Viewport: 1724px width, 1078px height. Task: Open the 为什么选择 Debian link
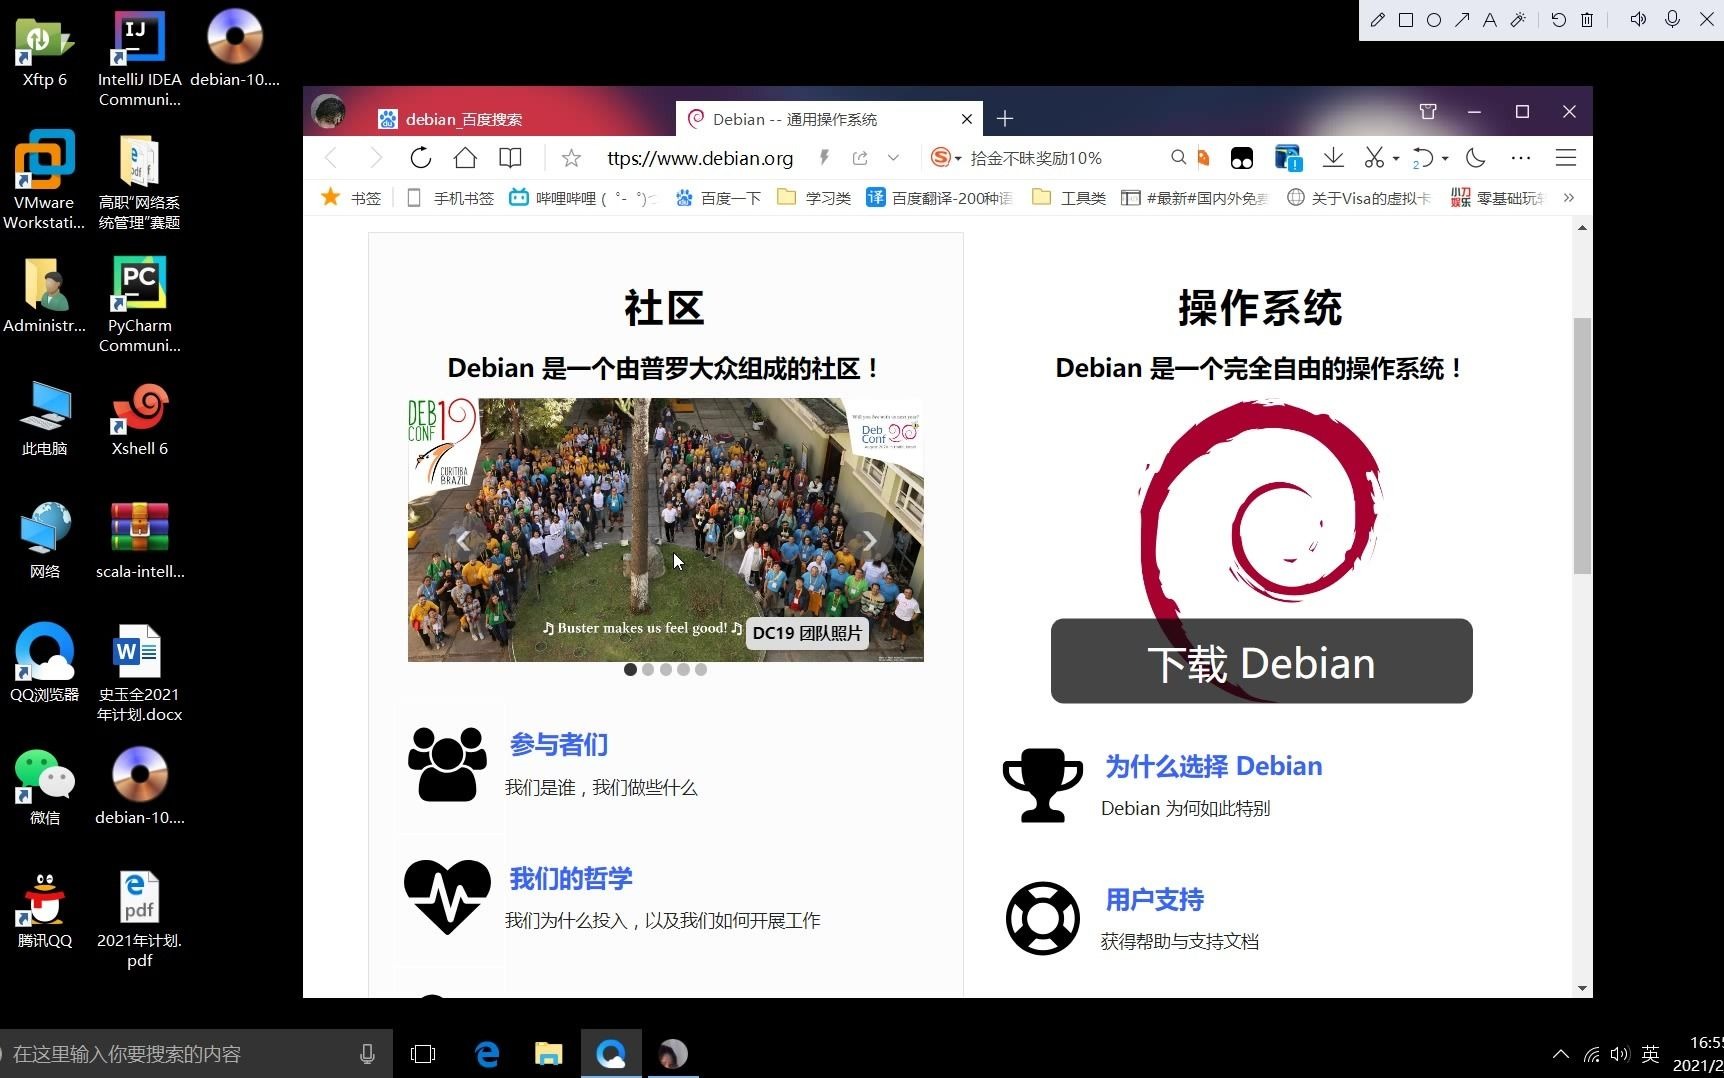1214,766
